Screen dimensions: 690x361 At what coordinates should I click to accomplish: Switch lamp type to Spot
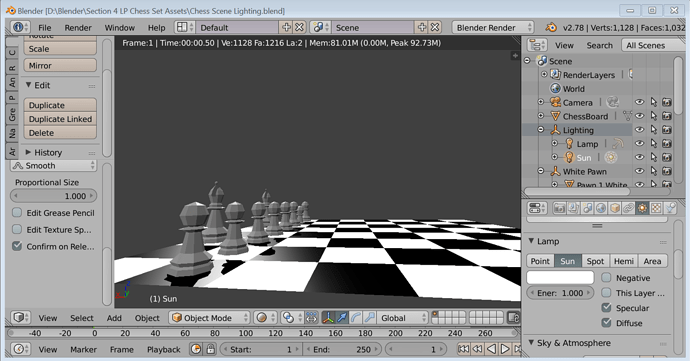point(595,261)
